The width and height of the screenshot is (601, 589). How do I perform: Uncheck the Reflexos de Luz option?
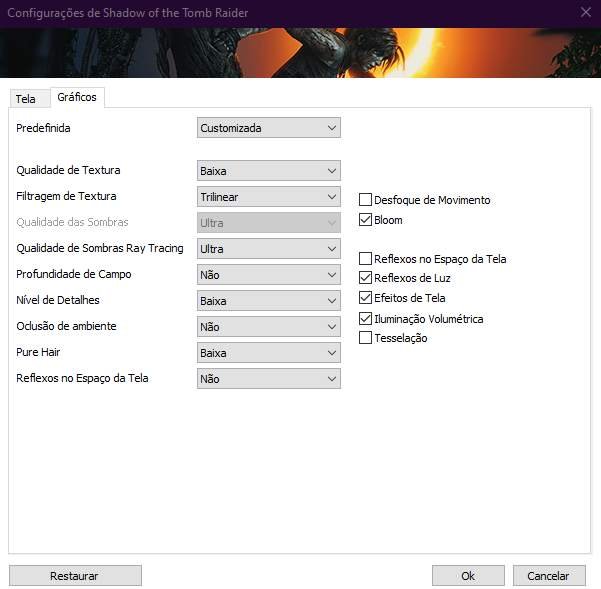[366, 278]
